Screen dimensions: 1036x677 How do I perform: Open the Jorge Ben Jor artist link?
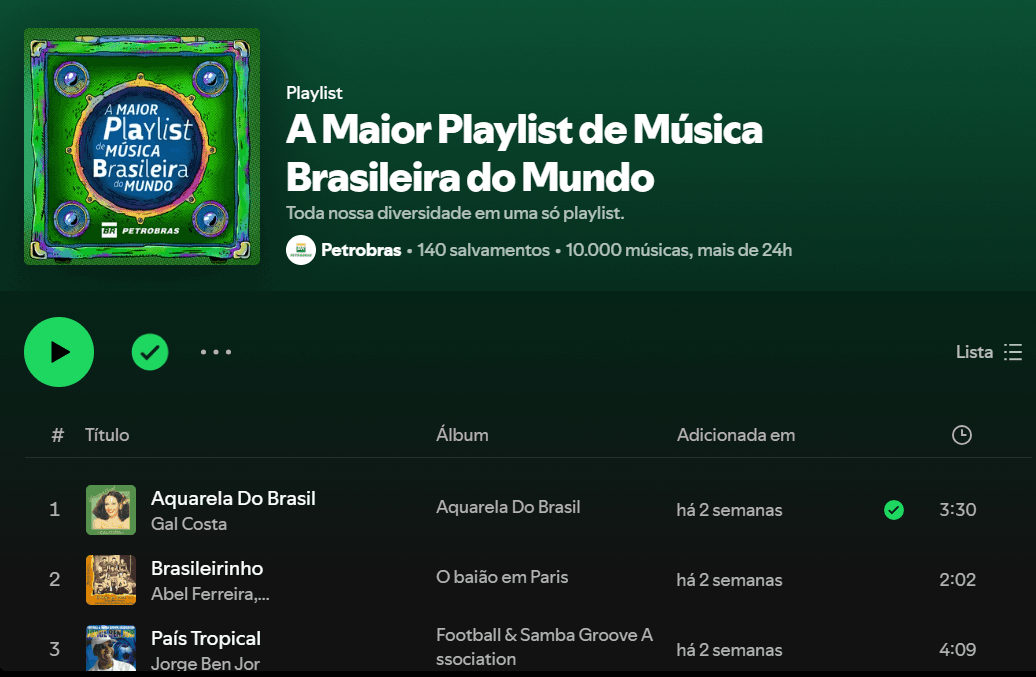tap(205, 663)
